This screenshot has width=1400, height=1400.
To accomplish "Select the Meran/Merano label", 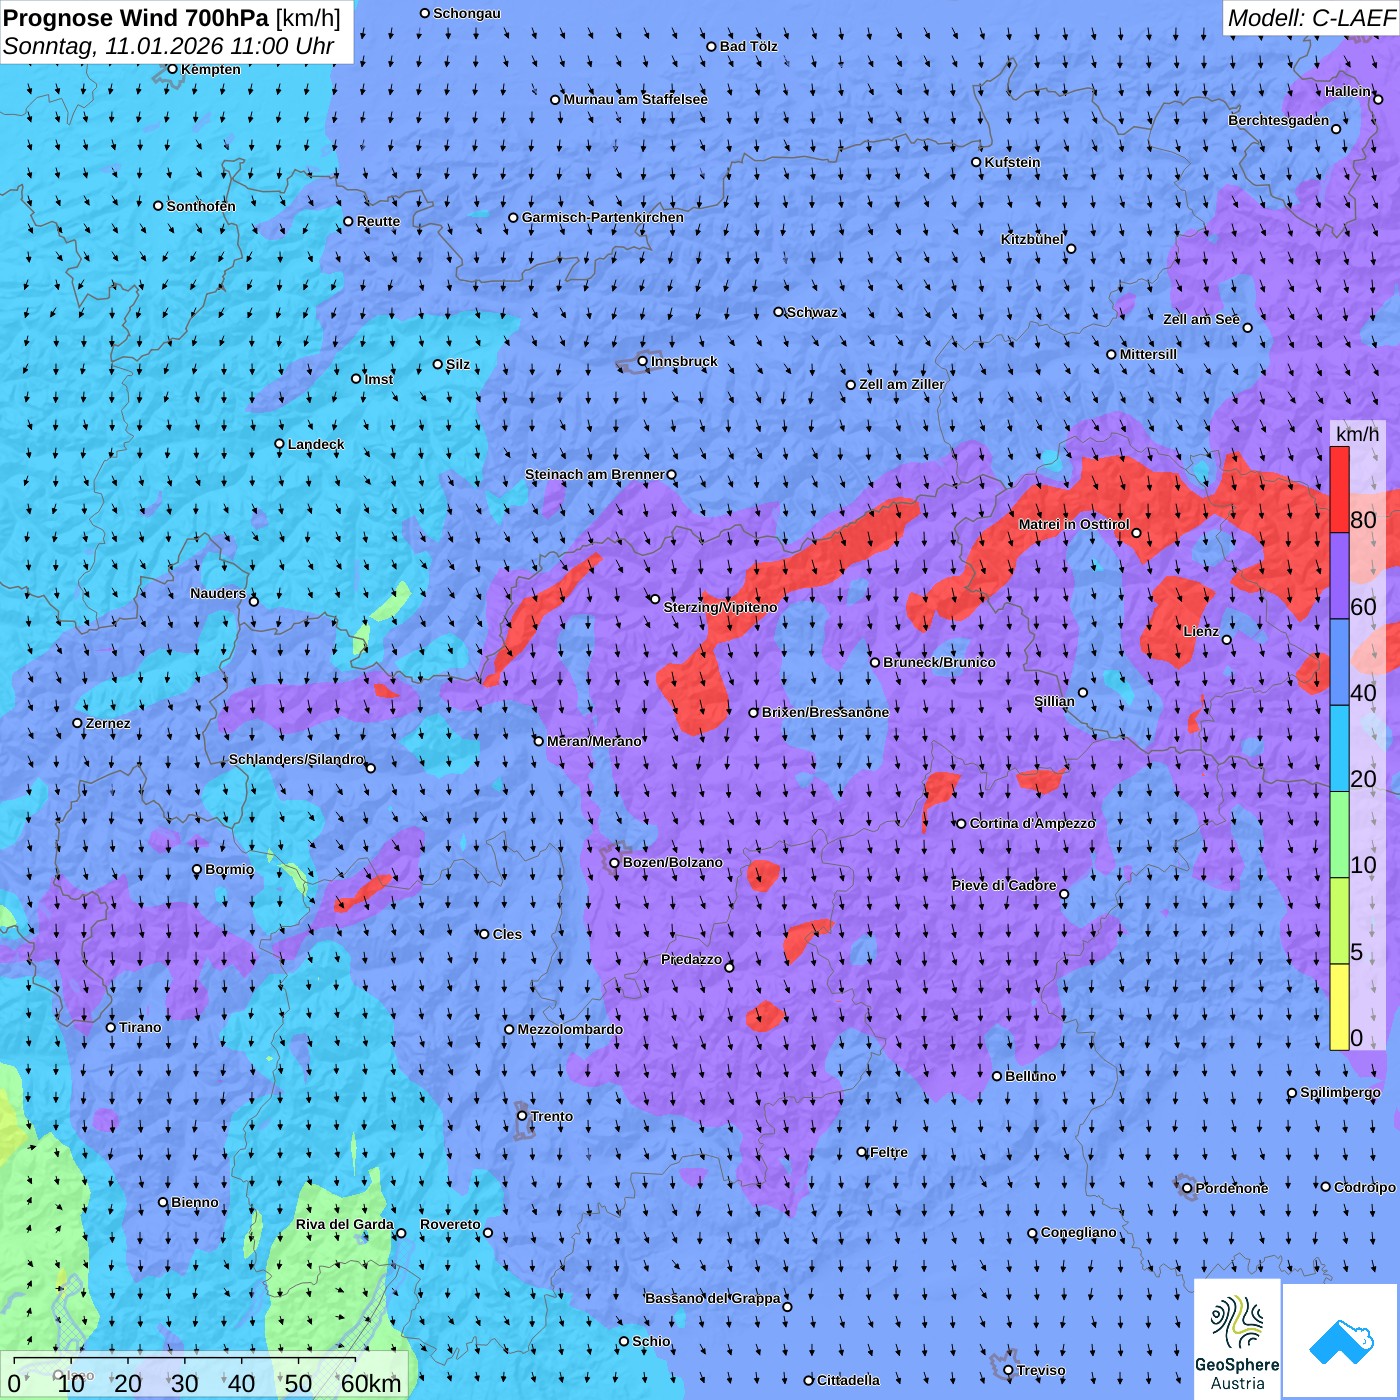I will (594, 741).
